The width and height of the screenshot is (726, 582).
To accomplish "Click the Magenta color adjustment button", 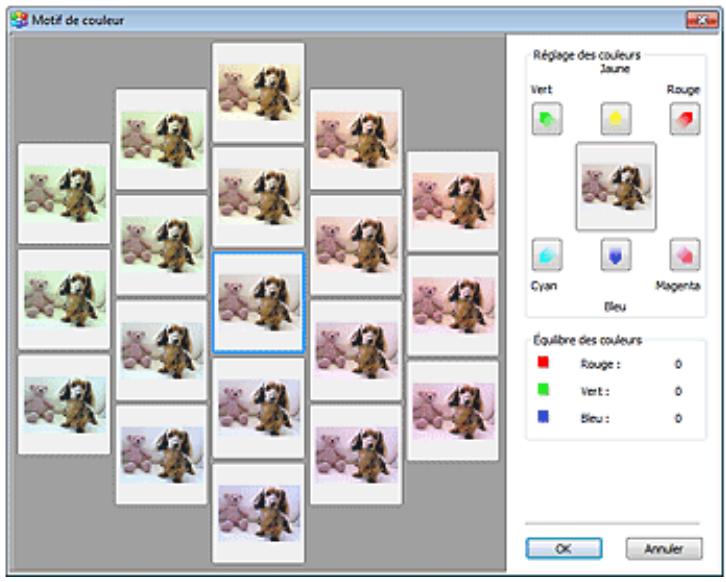I will pyautogui.click(x=684, y=256).
